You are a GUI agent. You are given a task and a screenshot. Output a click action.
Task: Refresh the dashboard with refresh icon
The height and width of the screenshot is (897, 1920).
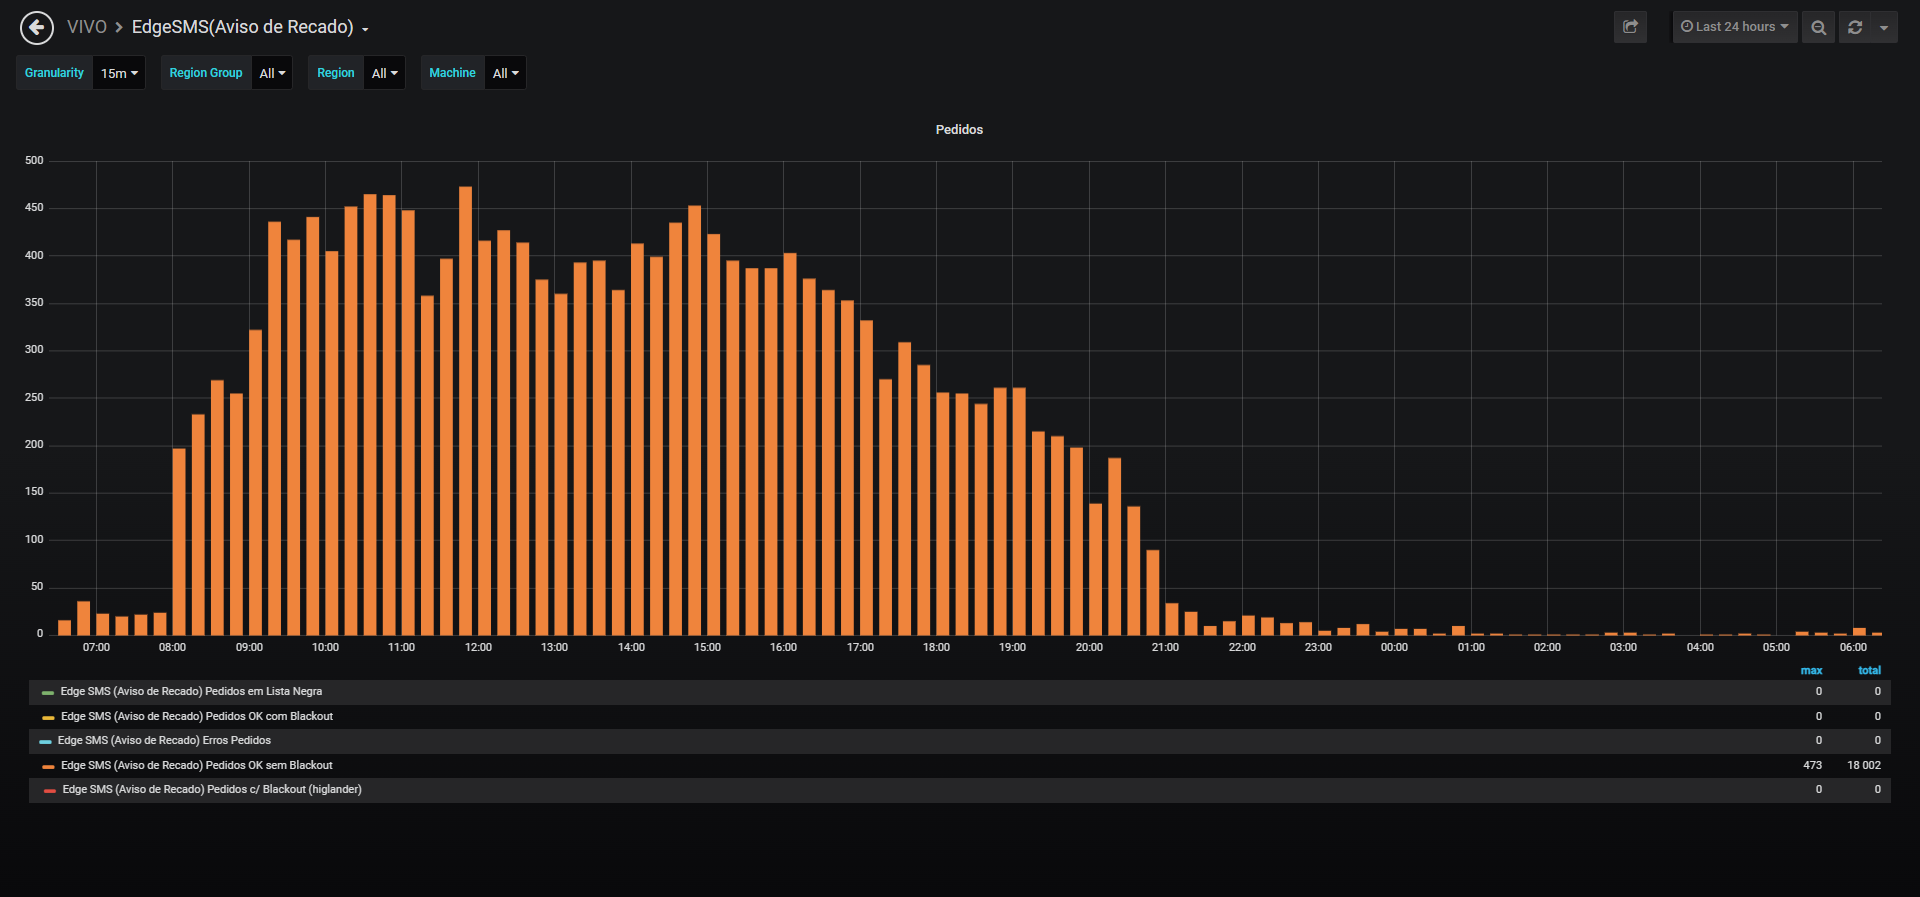[1855, 27]
